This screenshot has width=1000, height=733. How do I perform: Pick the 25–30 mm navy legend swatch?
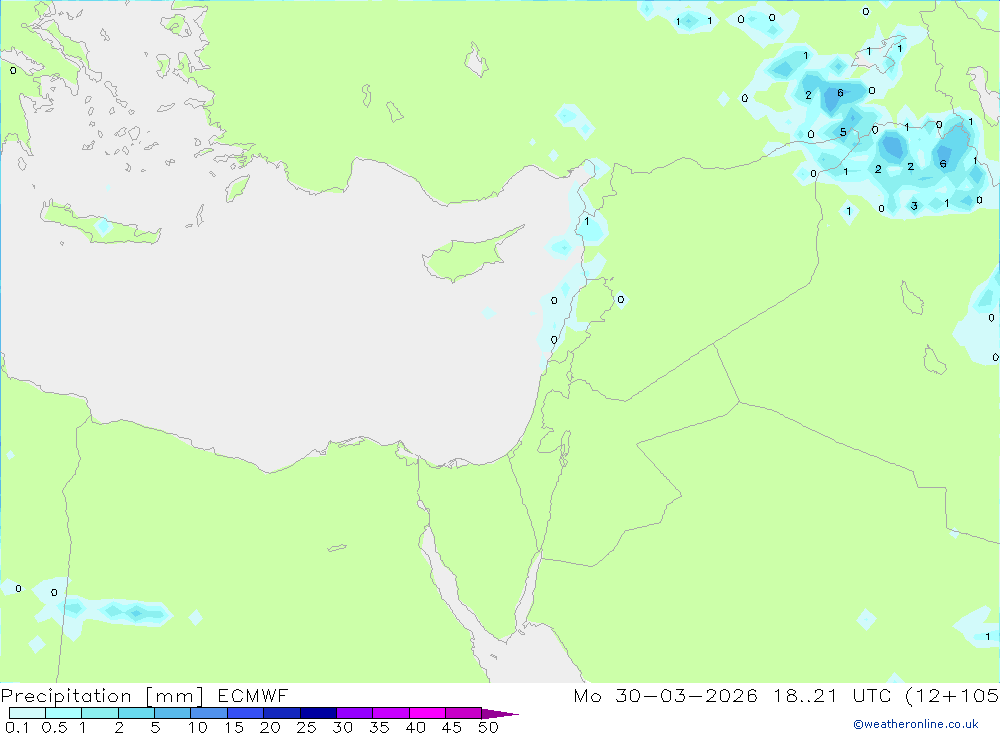click(318, 713)
